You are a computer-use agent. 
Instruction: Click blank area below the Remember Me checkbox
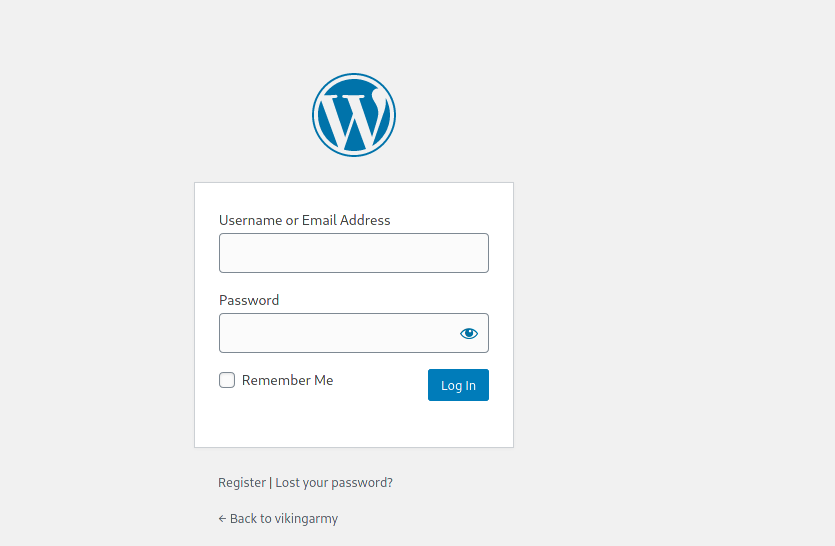pyautogui.click(x=260, y=422)
